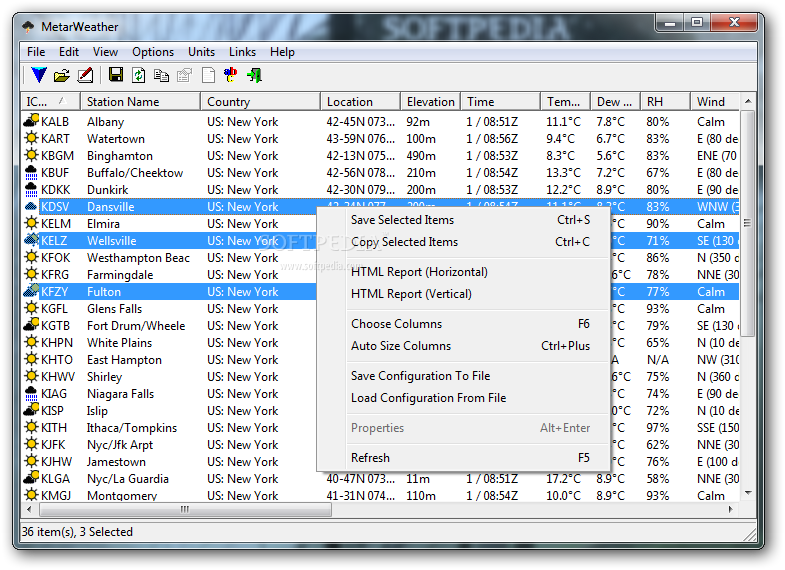Image resolution: width=785 pixels, height=570 pixels.
Task: Click the weather icon next to KALB
Action: (31, 121)
